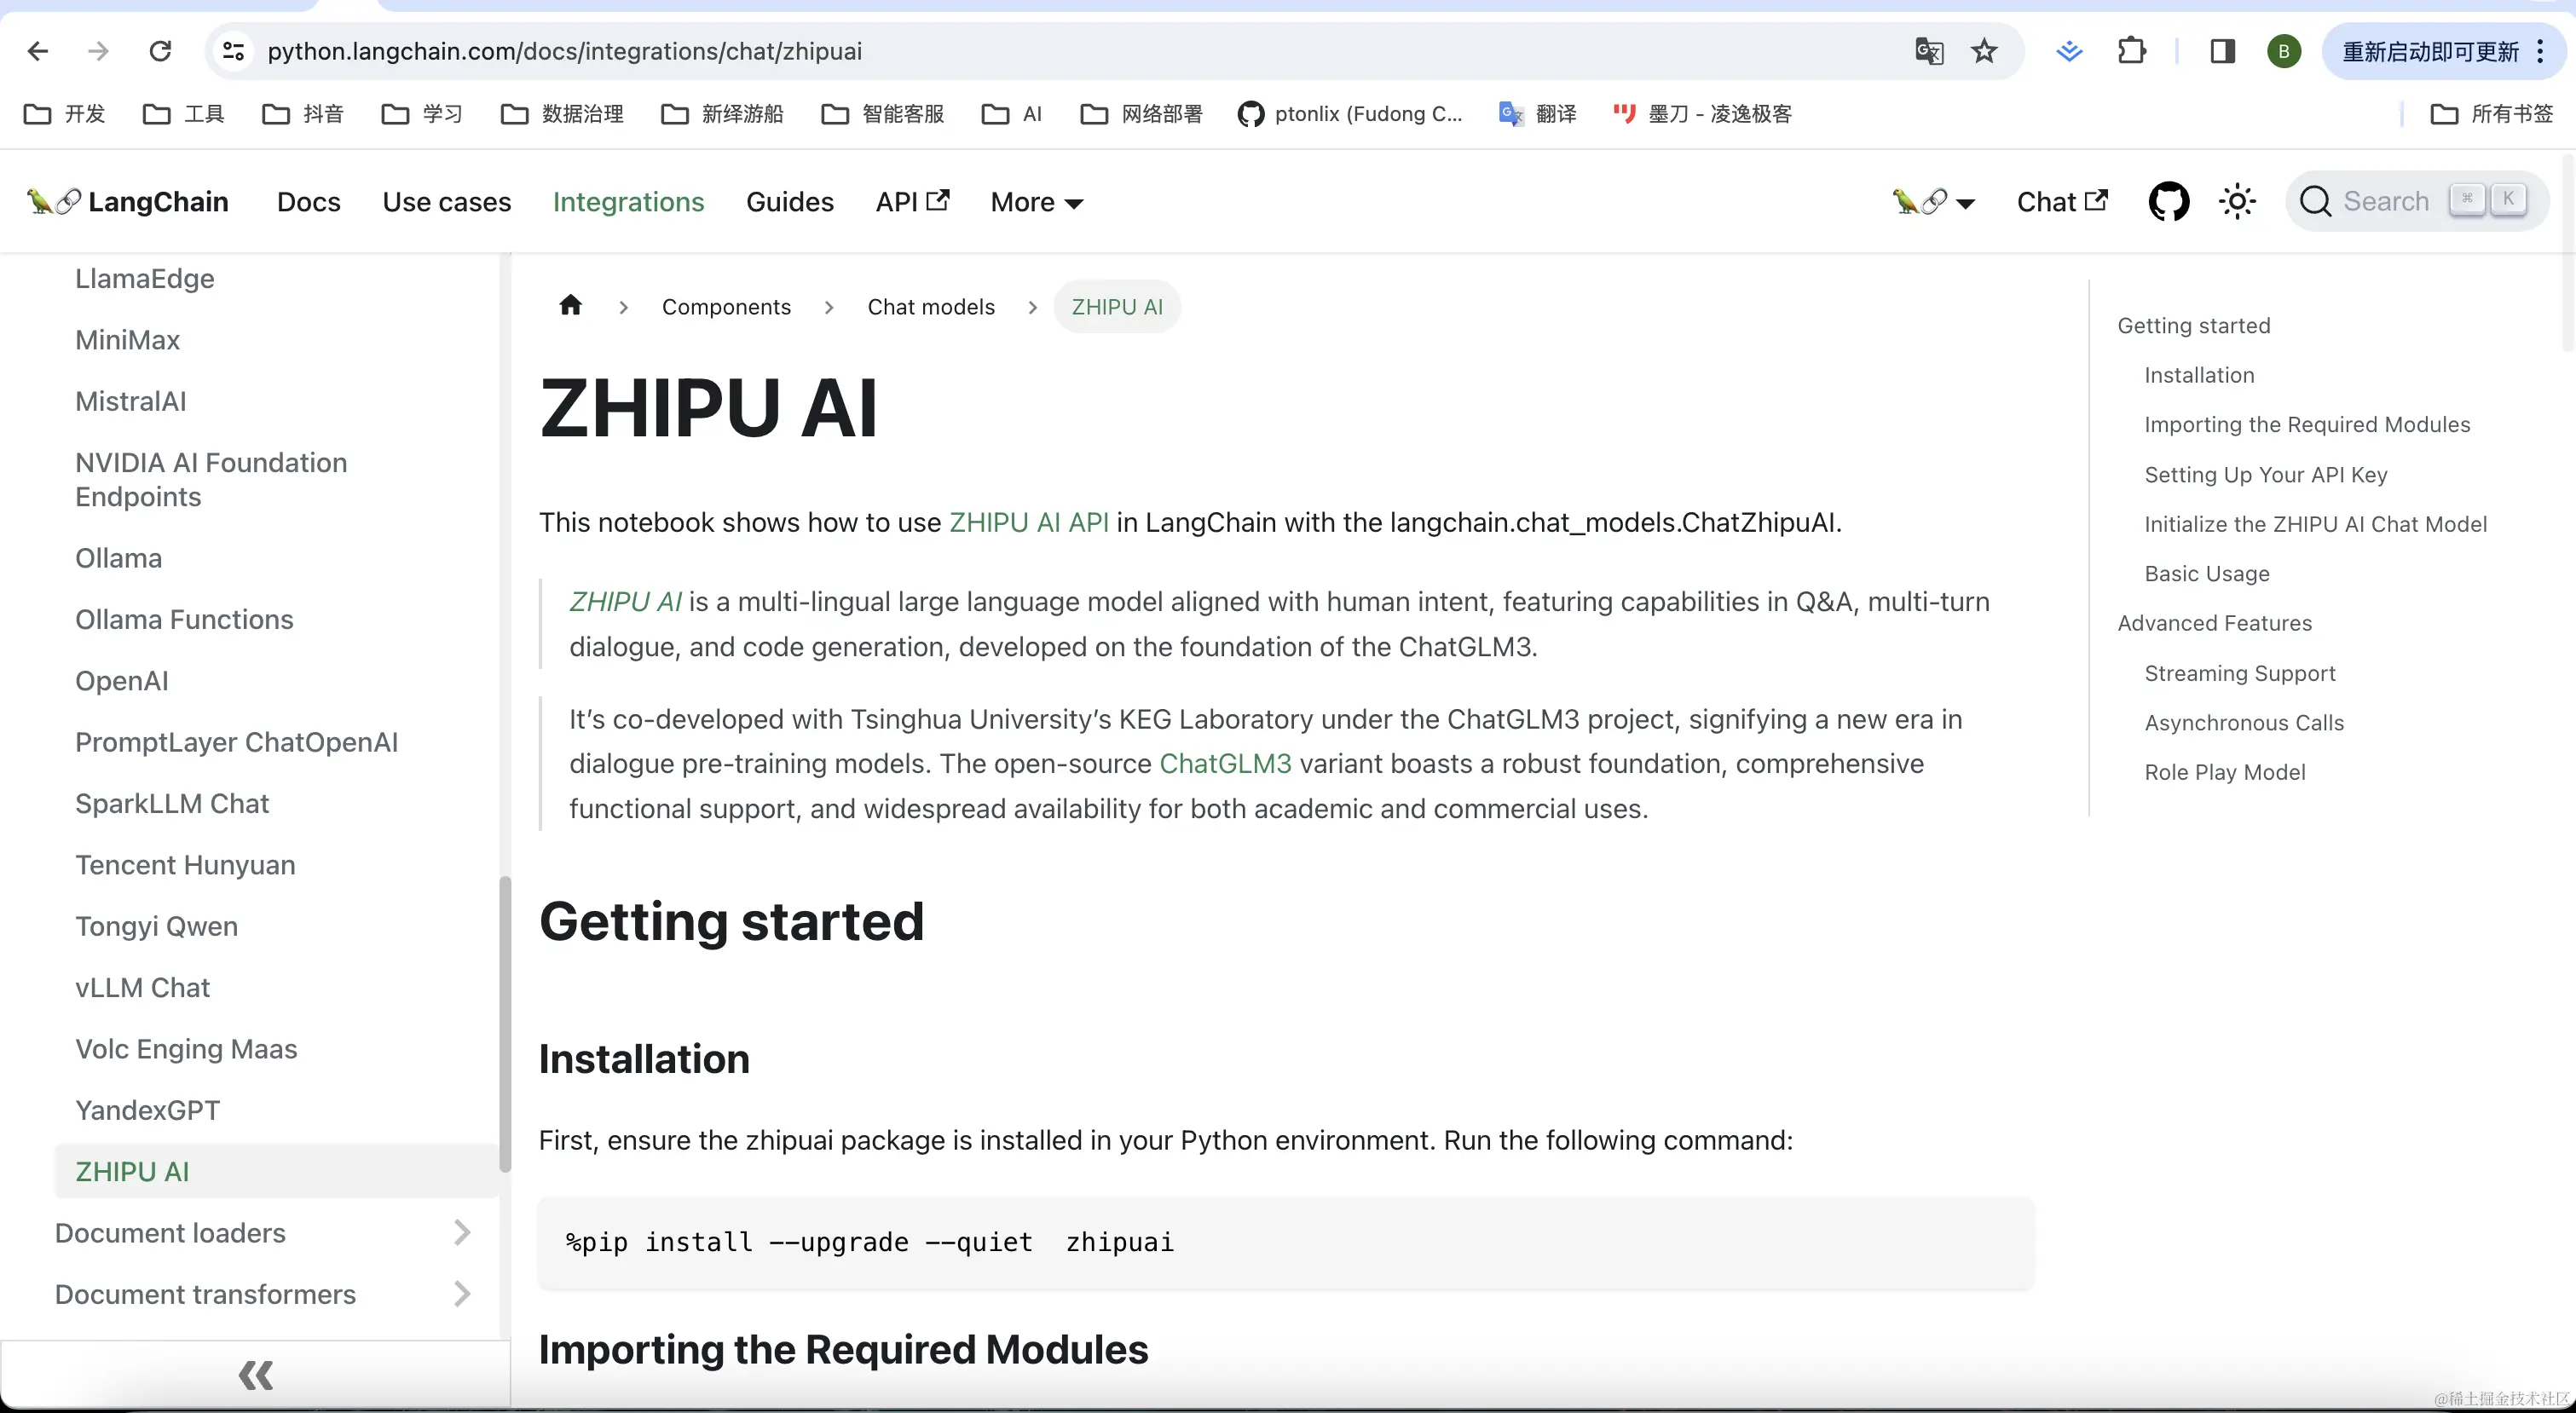This screenshot has width=2576, height=1413.
Task: Open the 抖音 bookmark folder
Action: (x=303, y=114)
